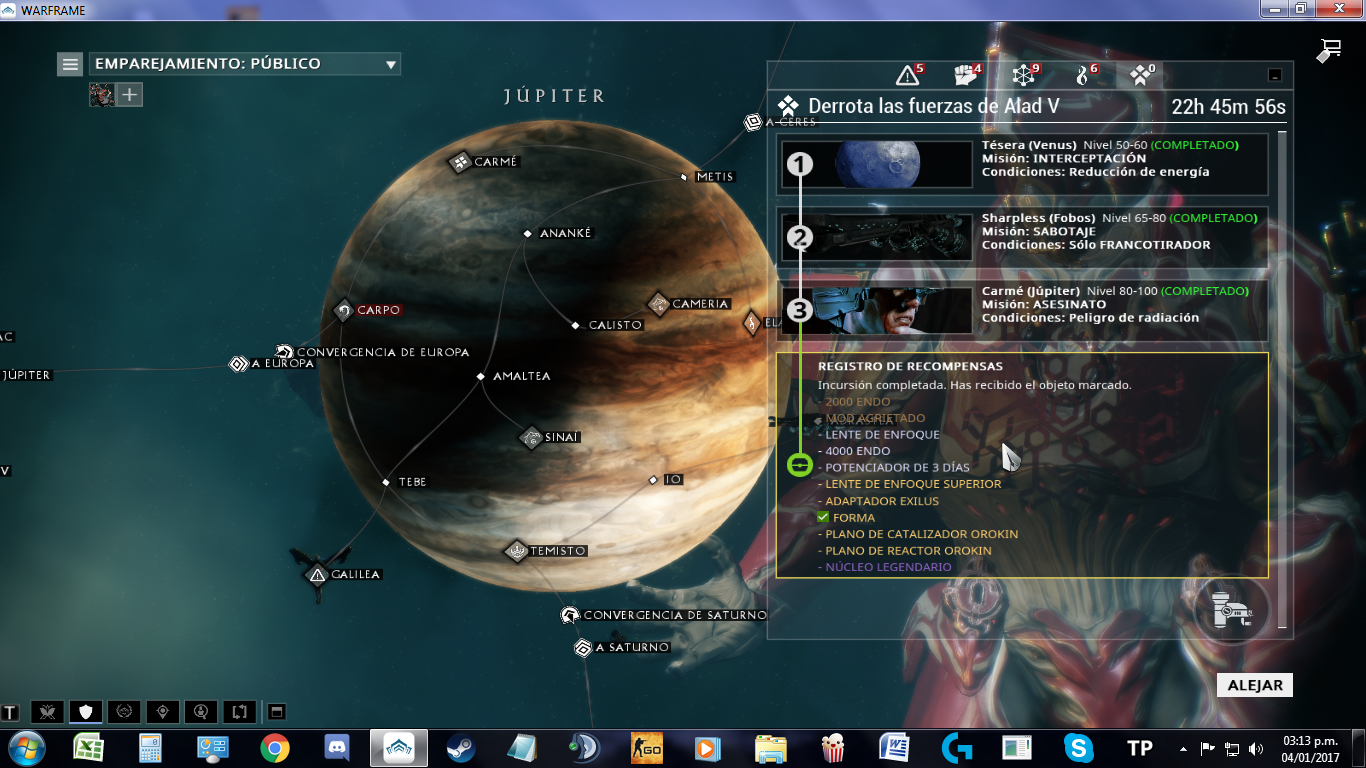The width and height of the screenshot is (1366, 768).
Task: Open the market cart icon
Action: pos(1329,50)
